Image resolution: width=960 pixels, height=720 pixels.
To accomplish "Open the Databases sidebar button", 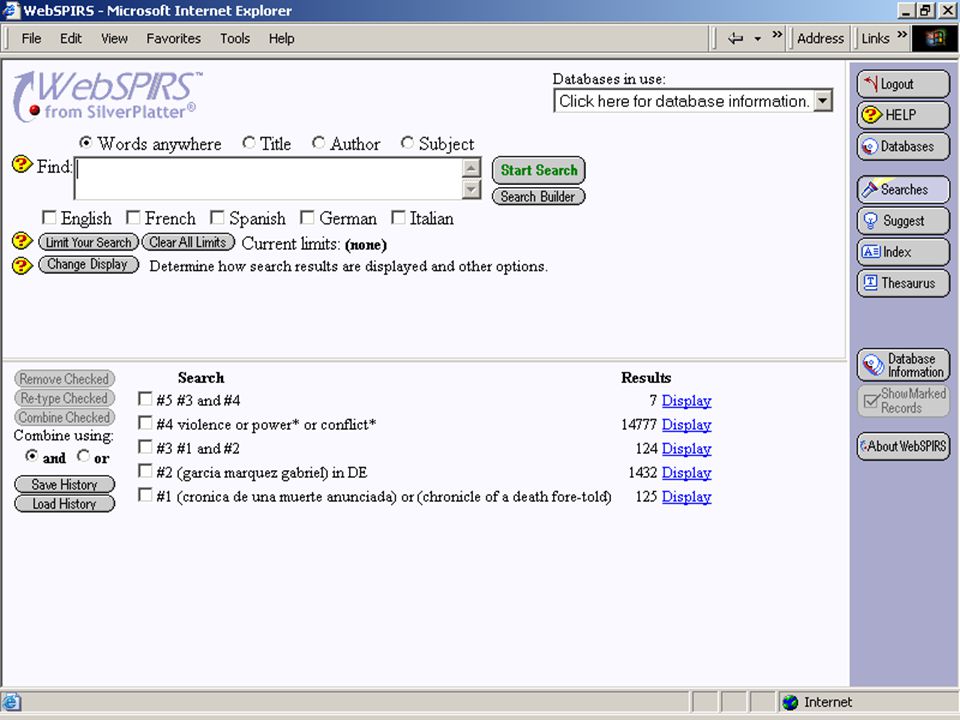I will [x=903, y=146].
